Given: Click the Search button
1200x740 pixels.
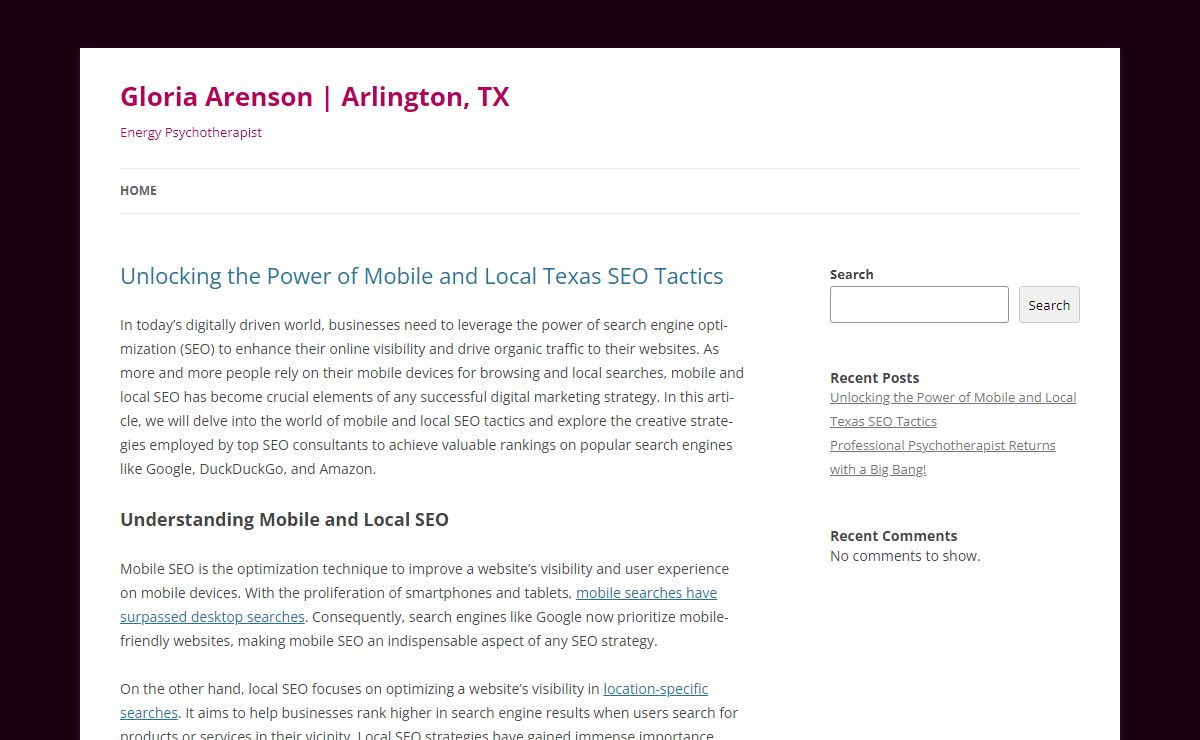Looking at the screenshot, I should click(x=1049, y=305).
